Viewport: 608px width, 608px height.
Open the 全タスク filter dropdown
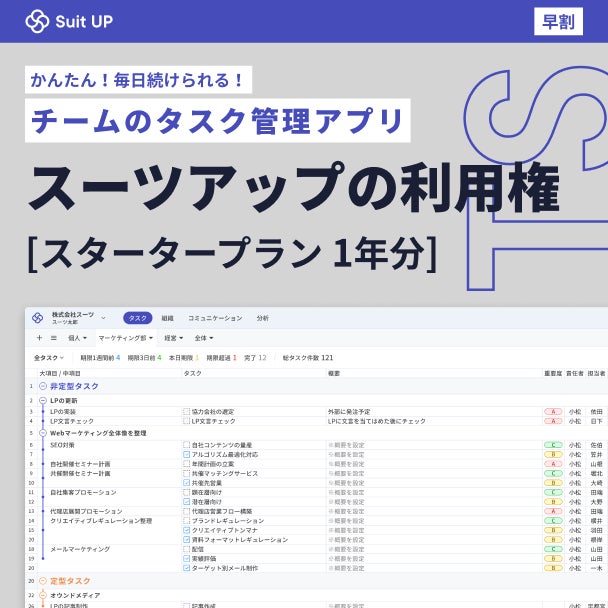tap(49, 358)
